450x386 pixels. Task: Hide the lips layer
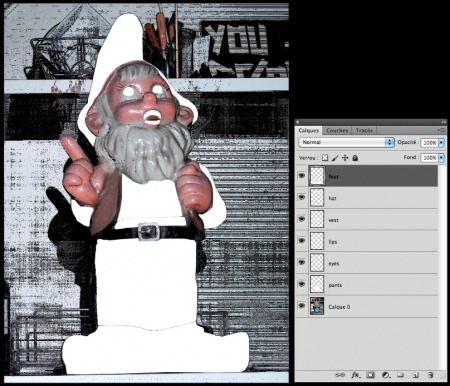[302, 241]
